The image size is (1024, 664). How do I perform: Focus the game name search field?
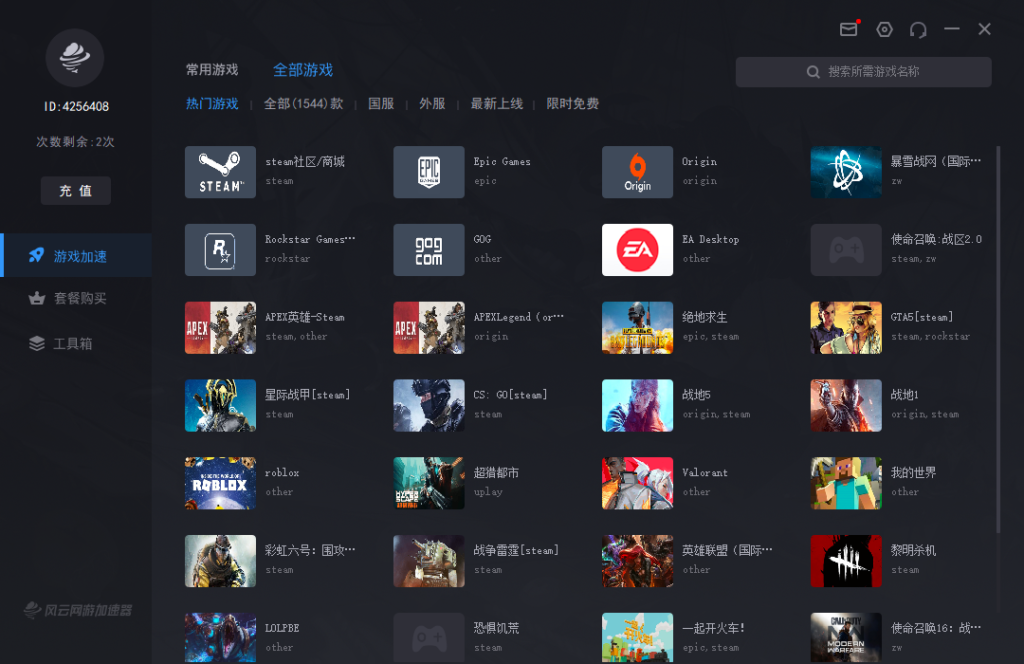coord(863,72)
